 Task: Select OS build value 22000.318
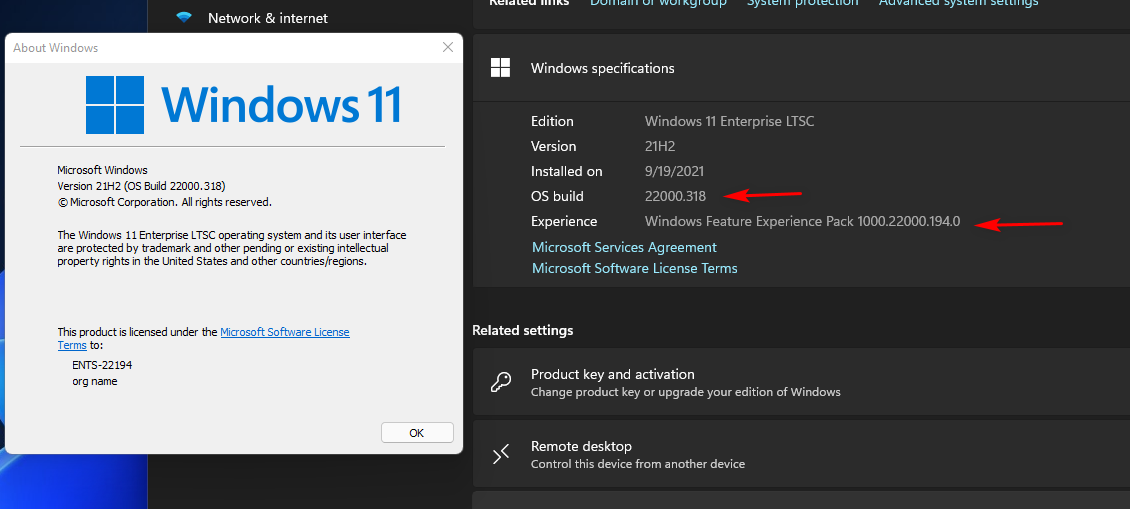click(x=675, y=196)
